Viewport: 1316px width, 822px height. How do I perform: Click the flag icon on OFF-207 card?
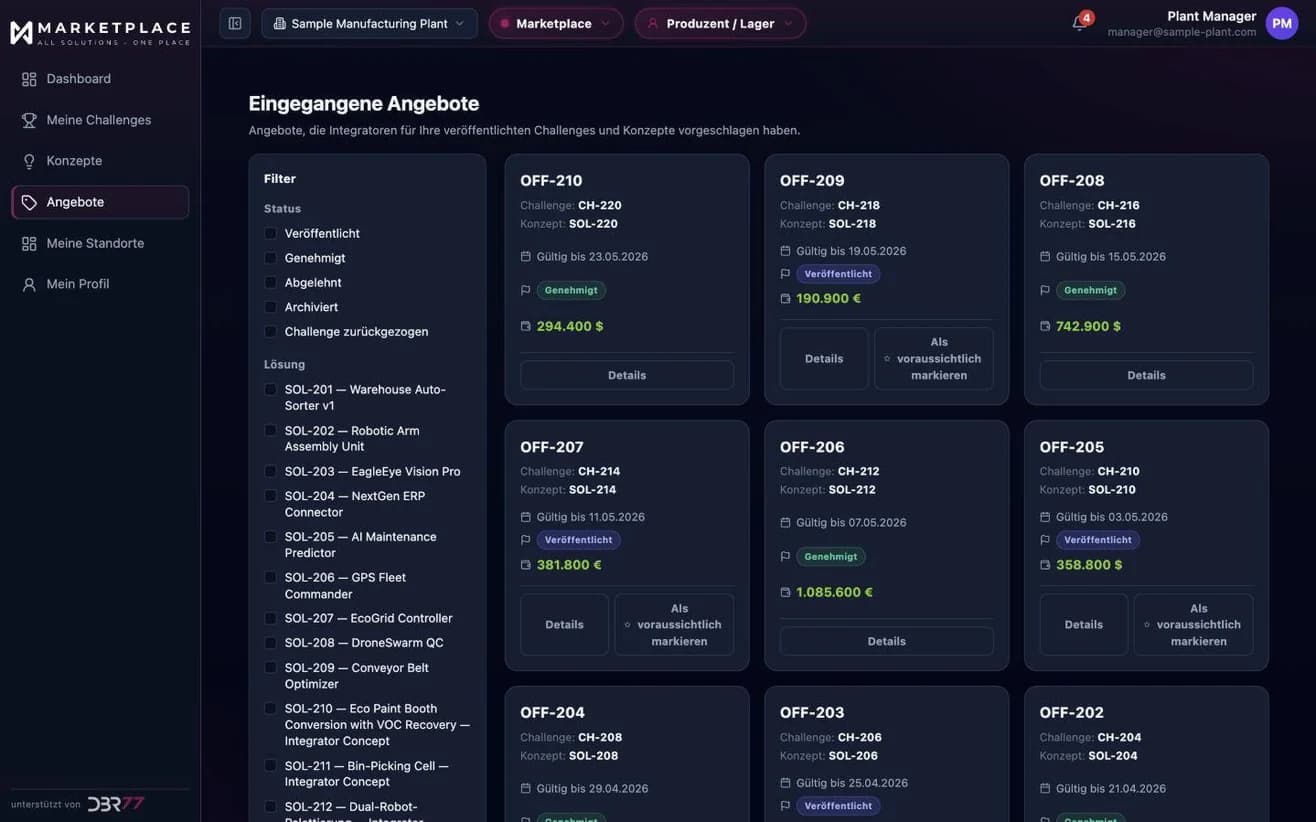[526, 540]
